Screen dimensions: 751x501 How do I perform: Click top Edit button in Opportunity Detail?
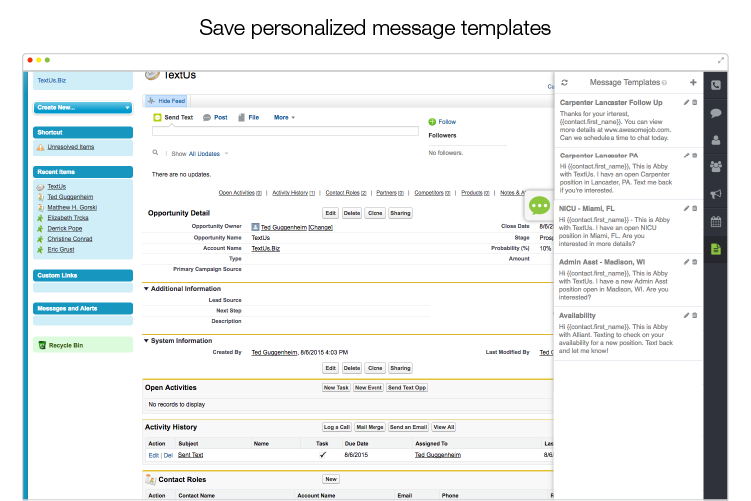330,213
